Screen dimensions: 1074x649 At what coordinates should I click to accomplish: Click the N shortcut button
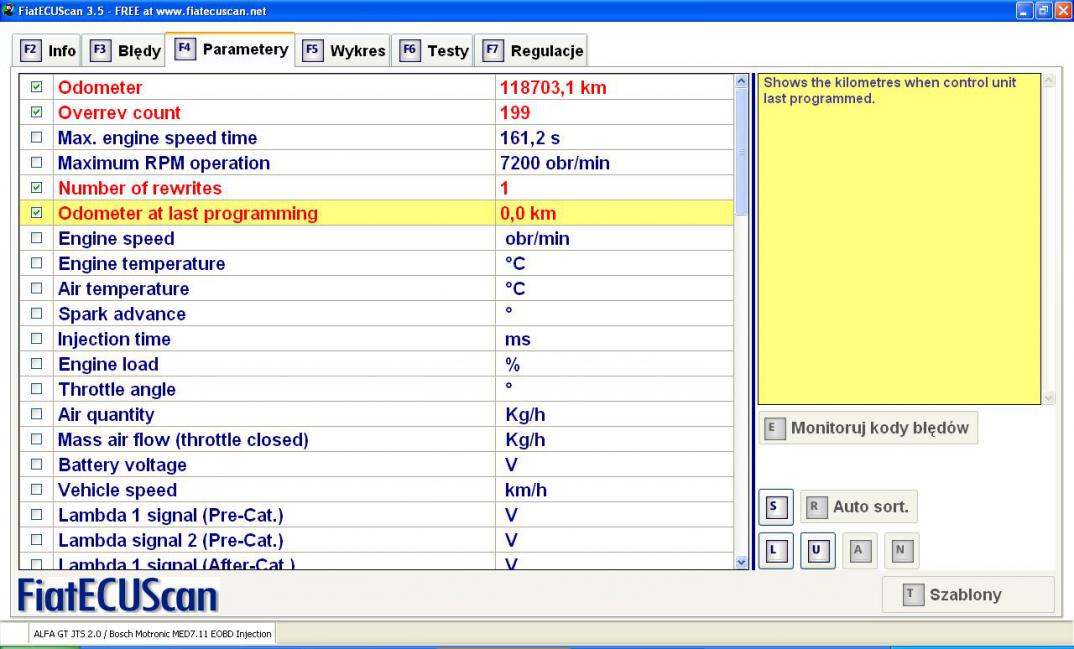[901, 551]
